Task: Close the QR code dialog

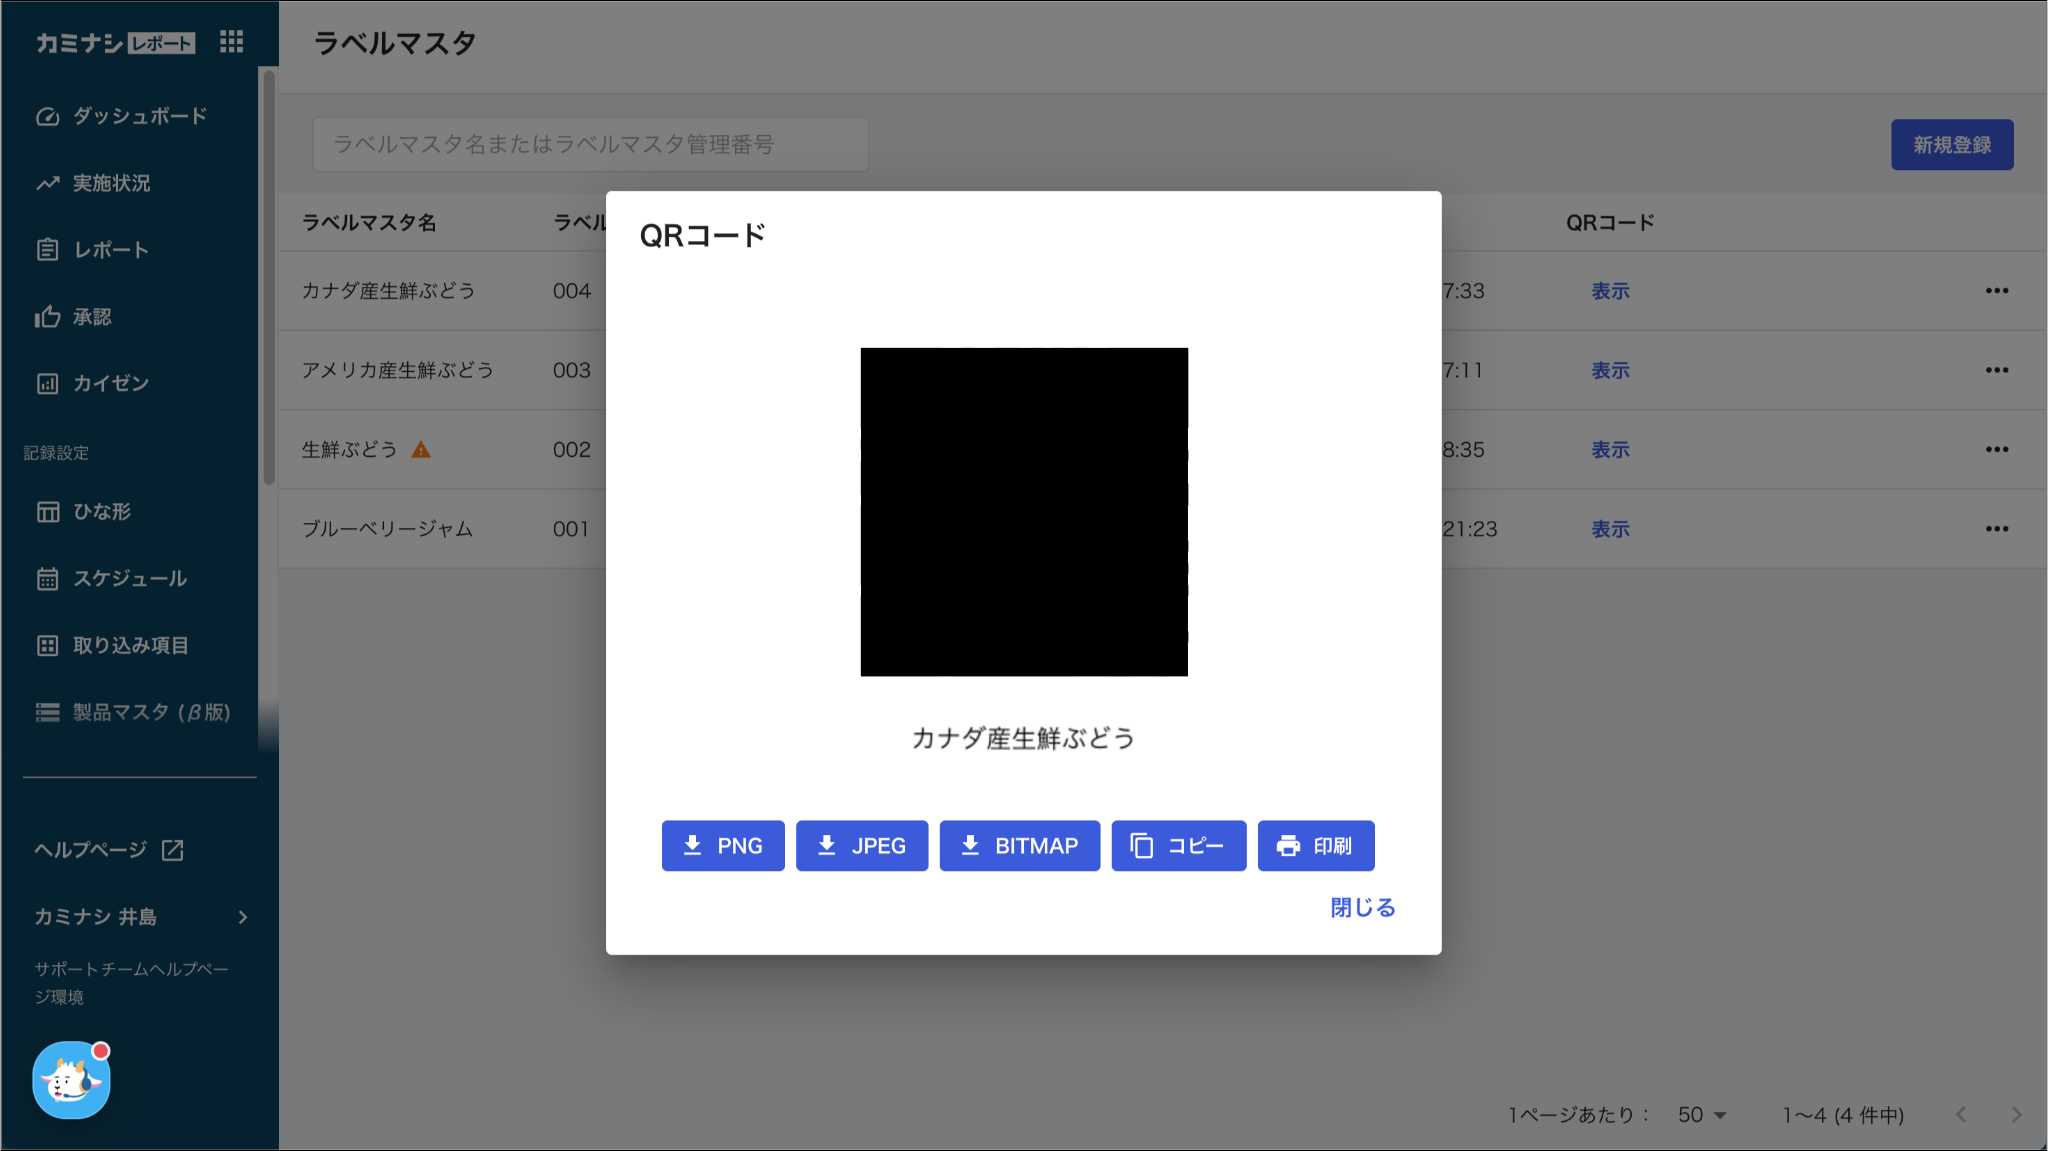Action: pos(1362,907)
